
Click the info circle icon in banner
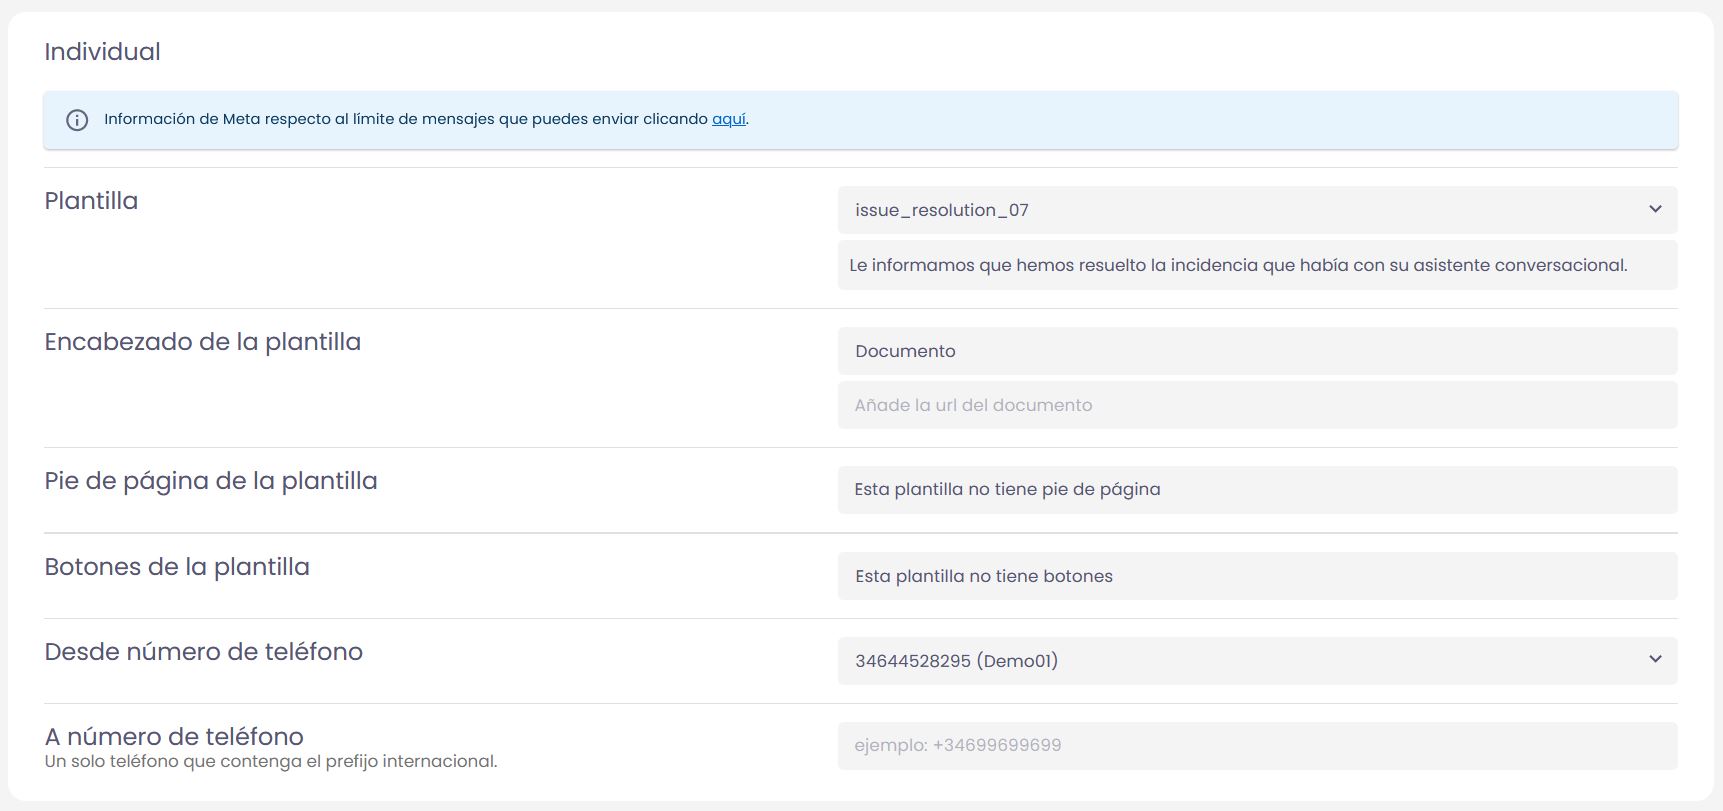[x=77, y=120]
